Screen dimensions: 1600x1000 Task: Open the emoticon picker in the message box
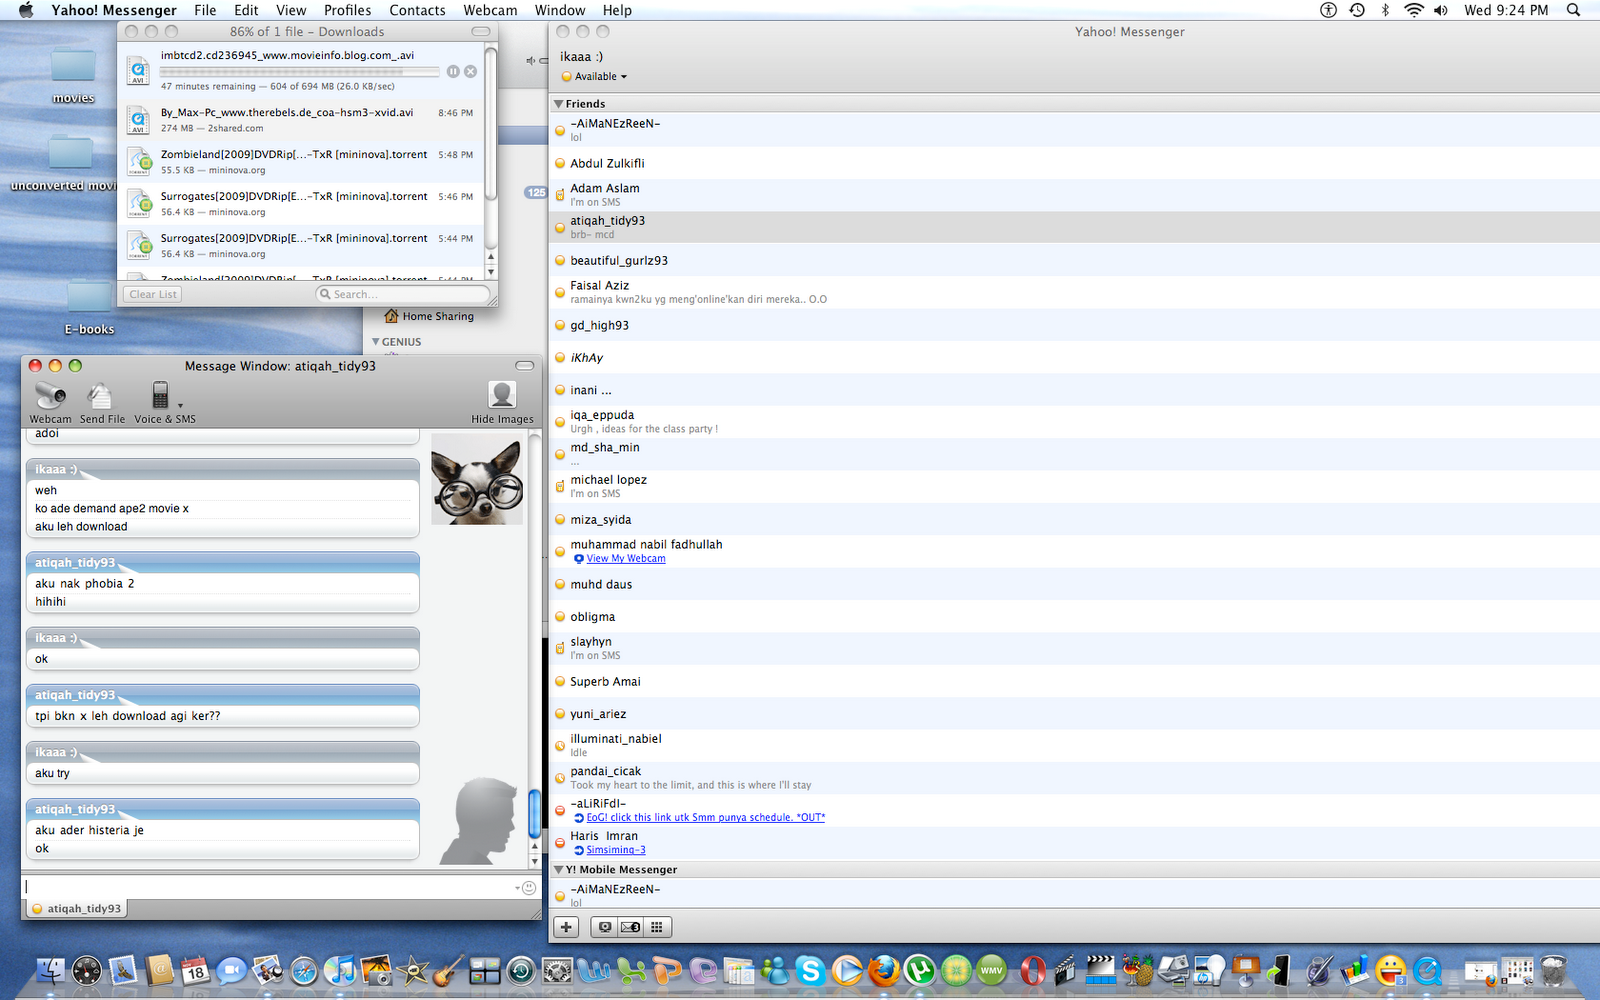pos(529,888)
